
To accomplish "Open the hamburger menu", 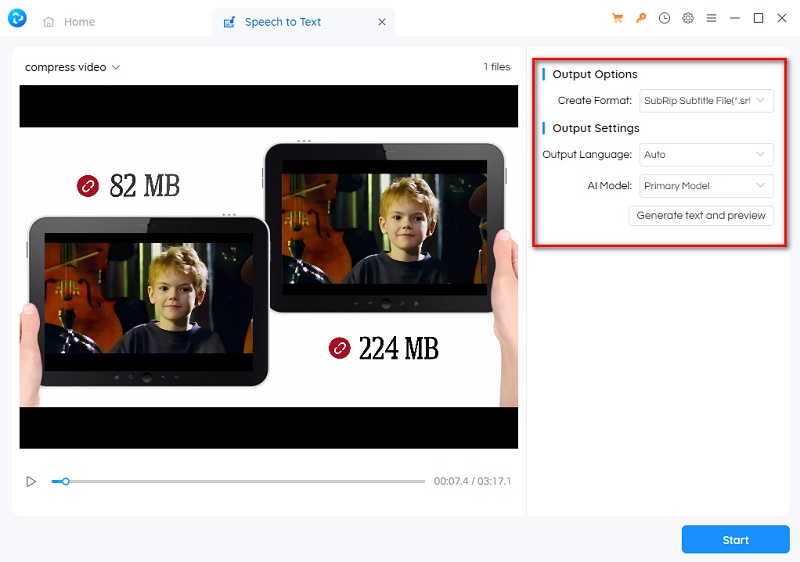I will (x=711, y=18).
